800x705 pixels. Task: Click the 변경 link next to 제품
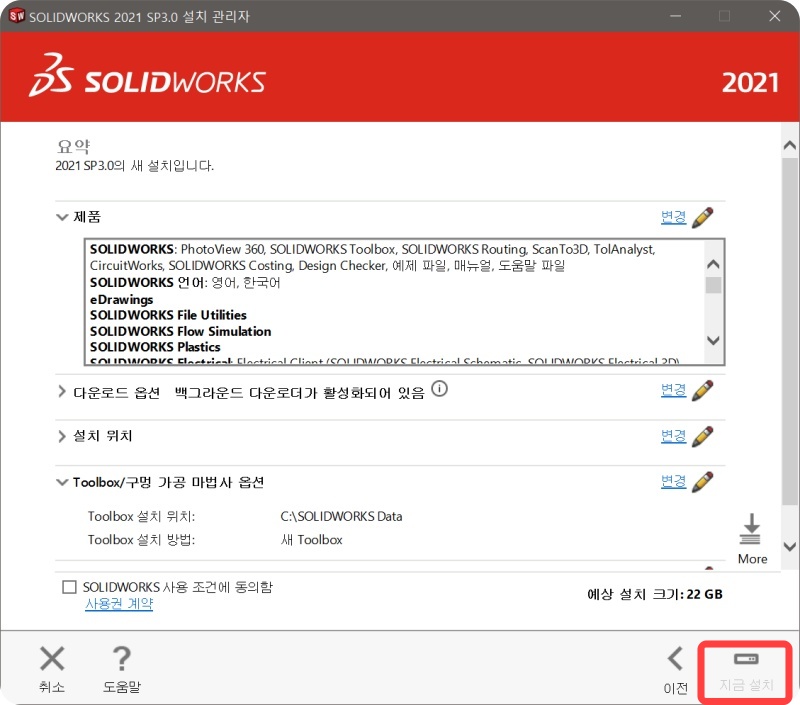[x=675, y=217]
